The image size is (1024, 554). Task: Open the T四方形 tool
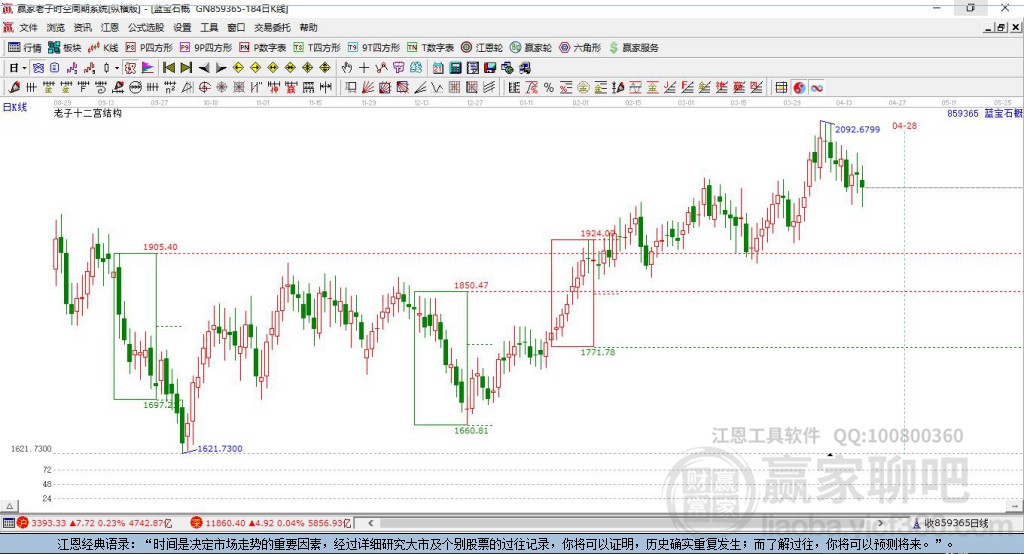tap(317, 48)
